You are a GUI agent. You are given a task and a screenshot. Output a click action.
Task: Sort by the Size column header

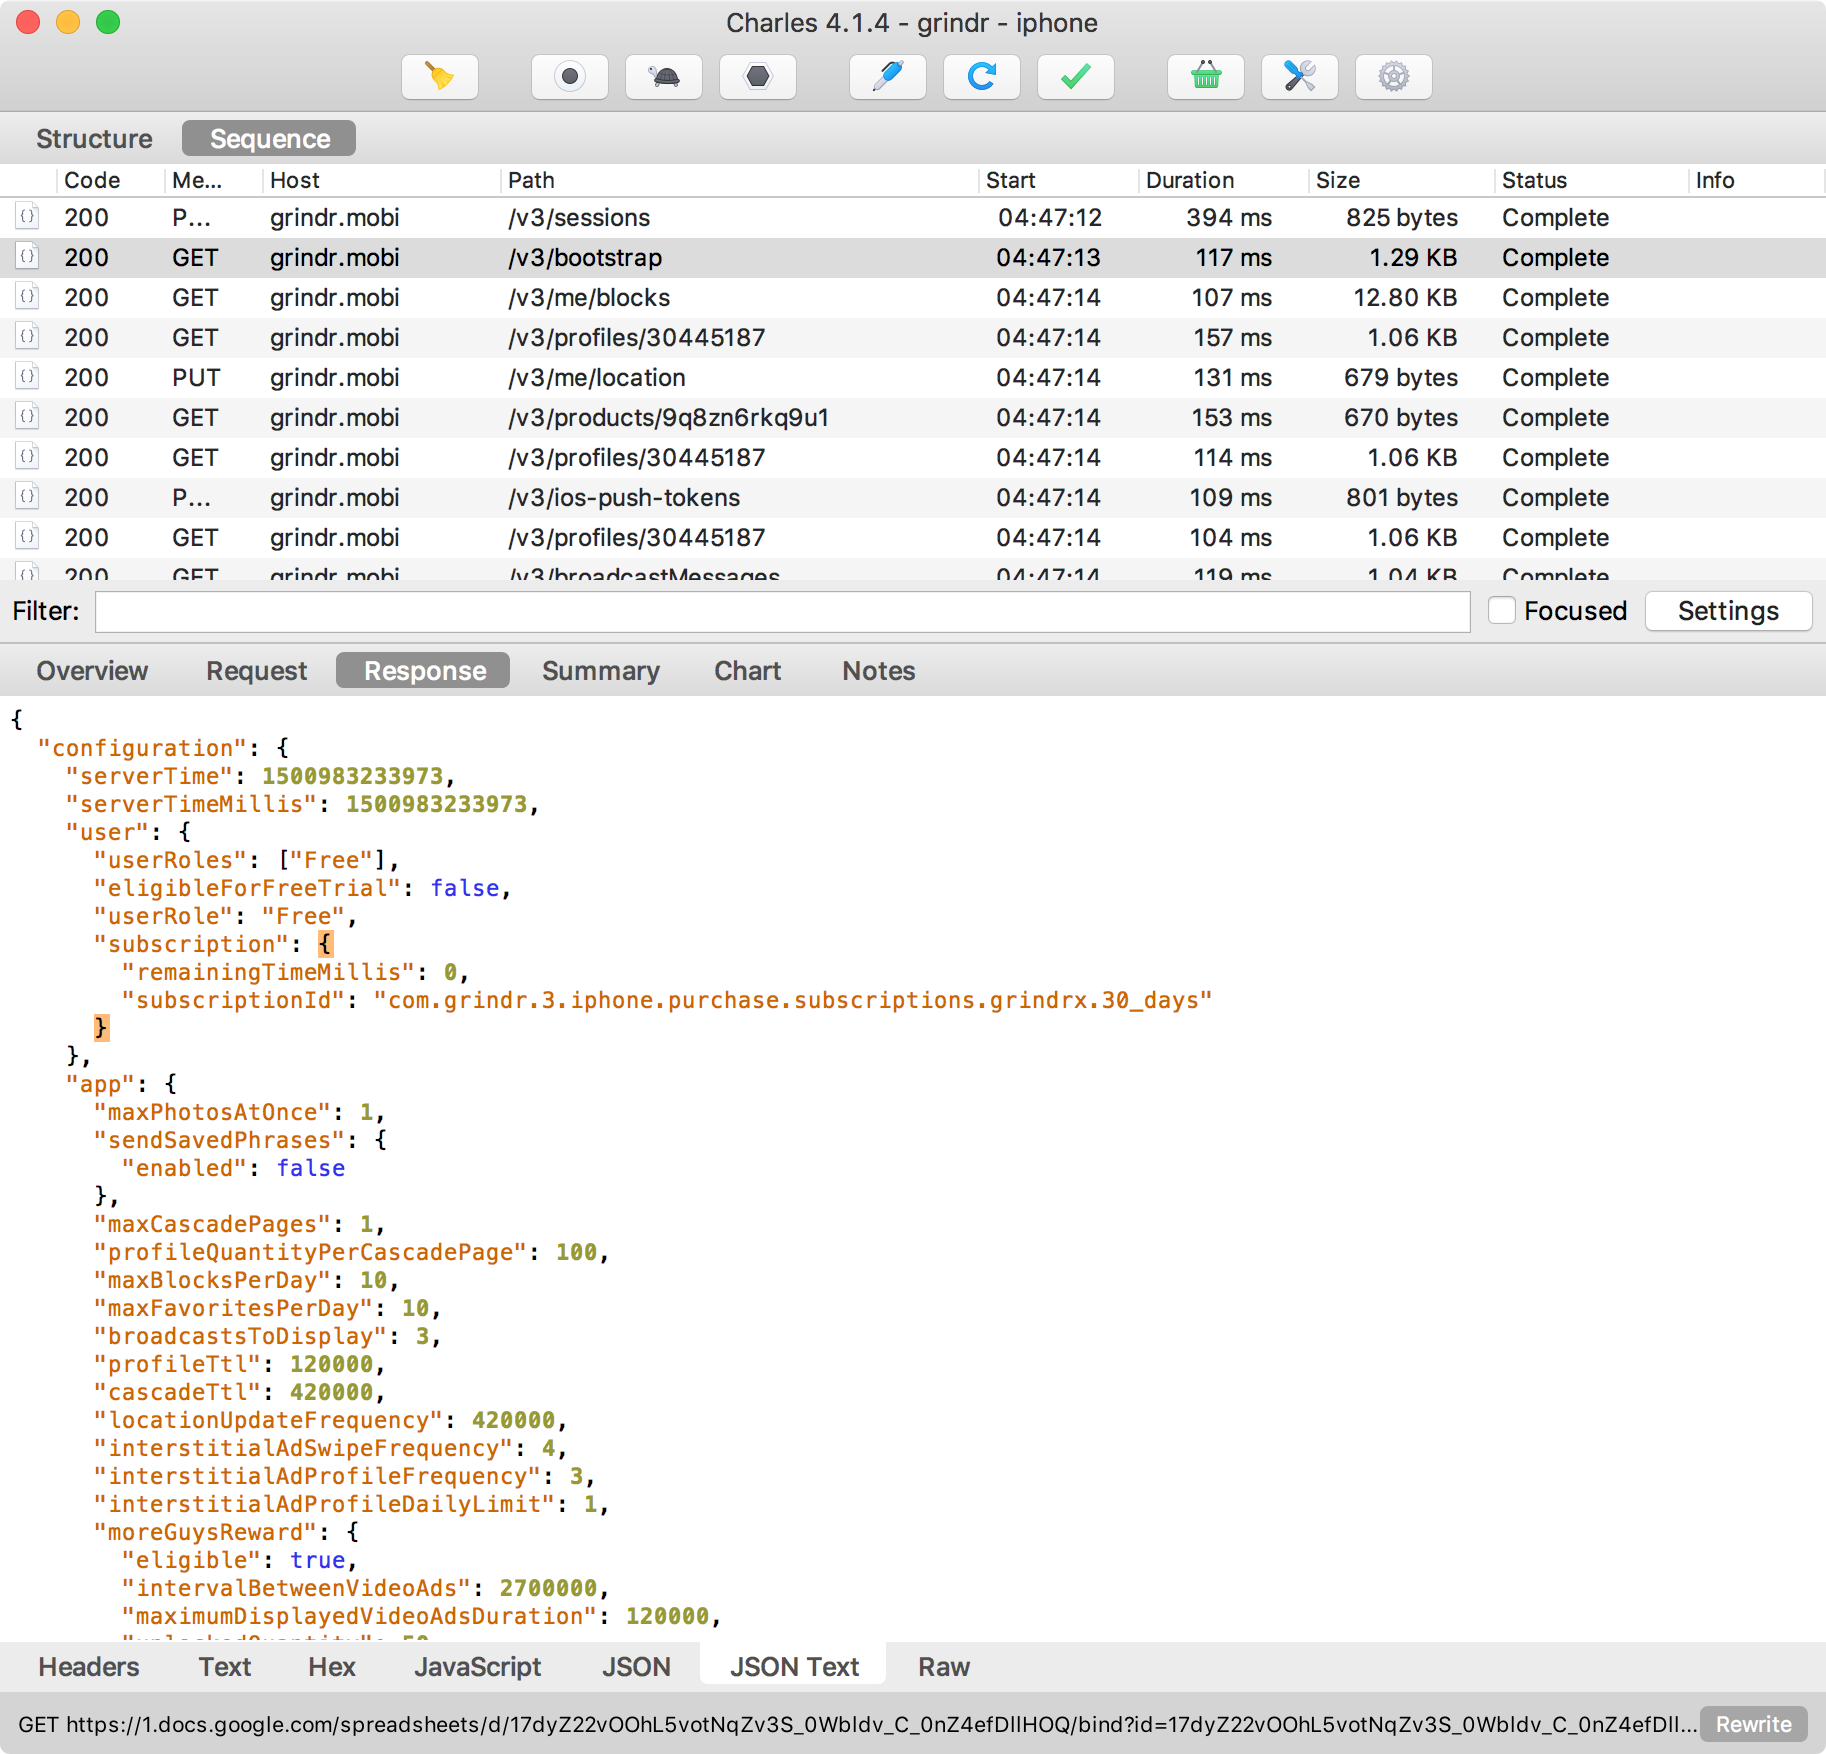coord(1400,180)
